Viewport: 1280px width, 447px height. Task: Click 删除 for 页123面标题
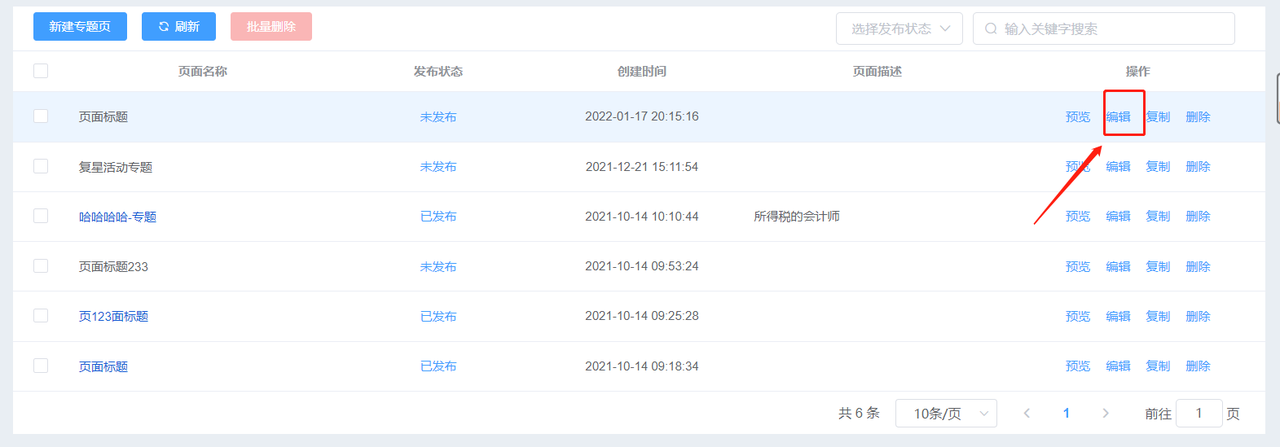1198,317
